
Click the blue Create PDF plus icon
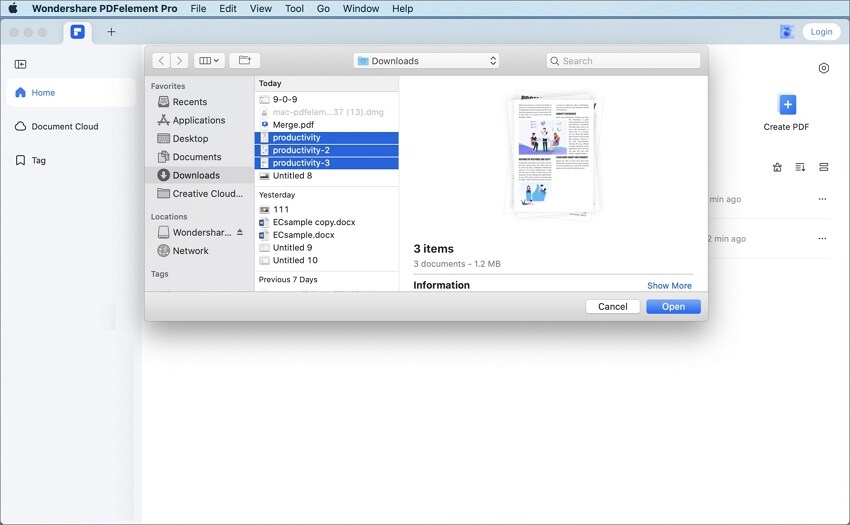click(x=787, y=104)
